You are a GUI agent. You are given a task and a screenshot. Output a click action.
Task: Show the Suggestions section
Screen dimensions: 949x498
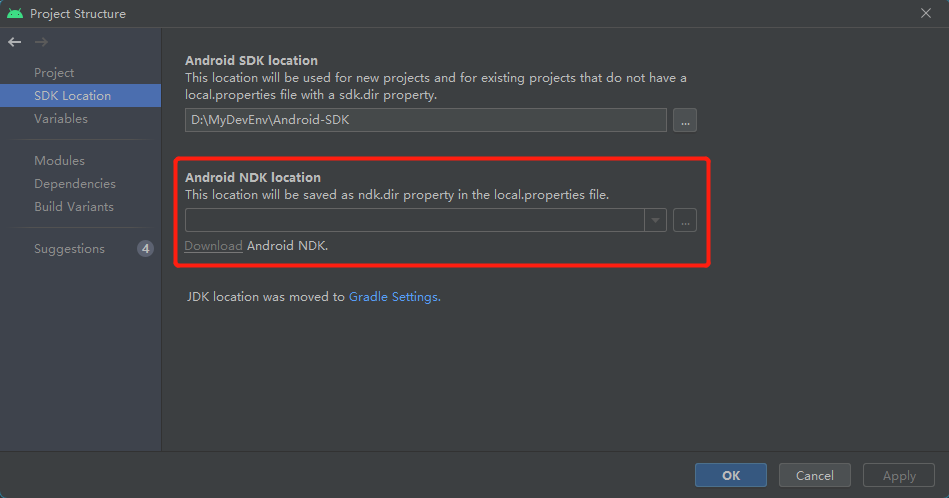tap(69, 249)
